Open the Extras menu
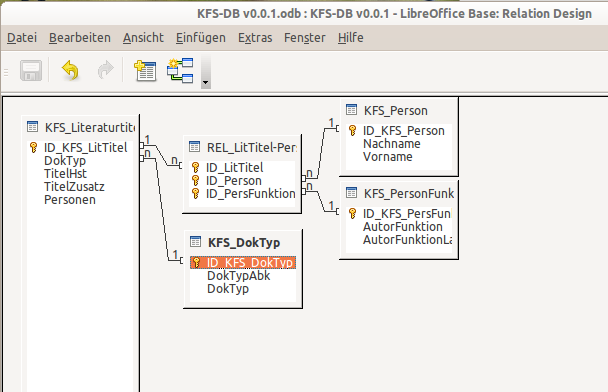The width and height of the screenshot is (608, 392). point(255,38)
